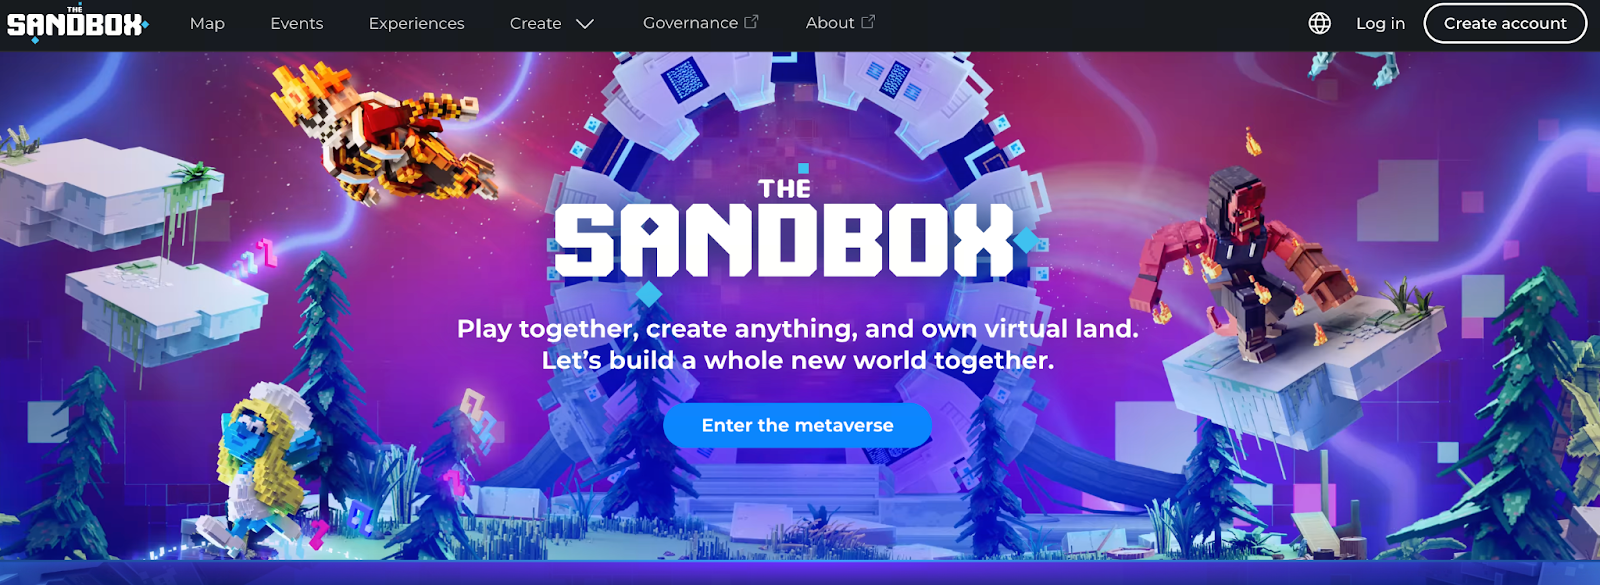Viewport: 1600px width, 585px height.
Task: Open the About link
Action: point(830,22)
